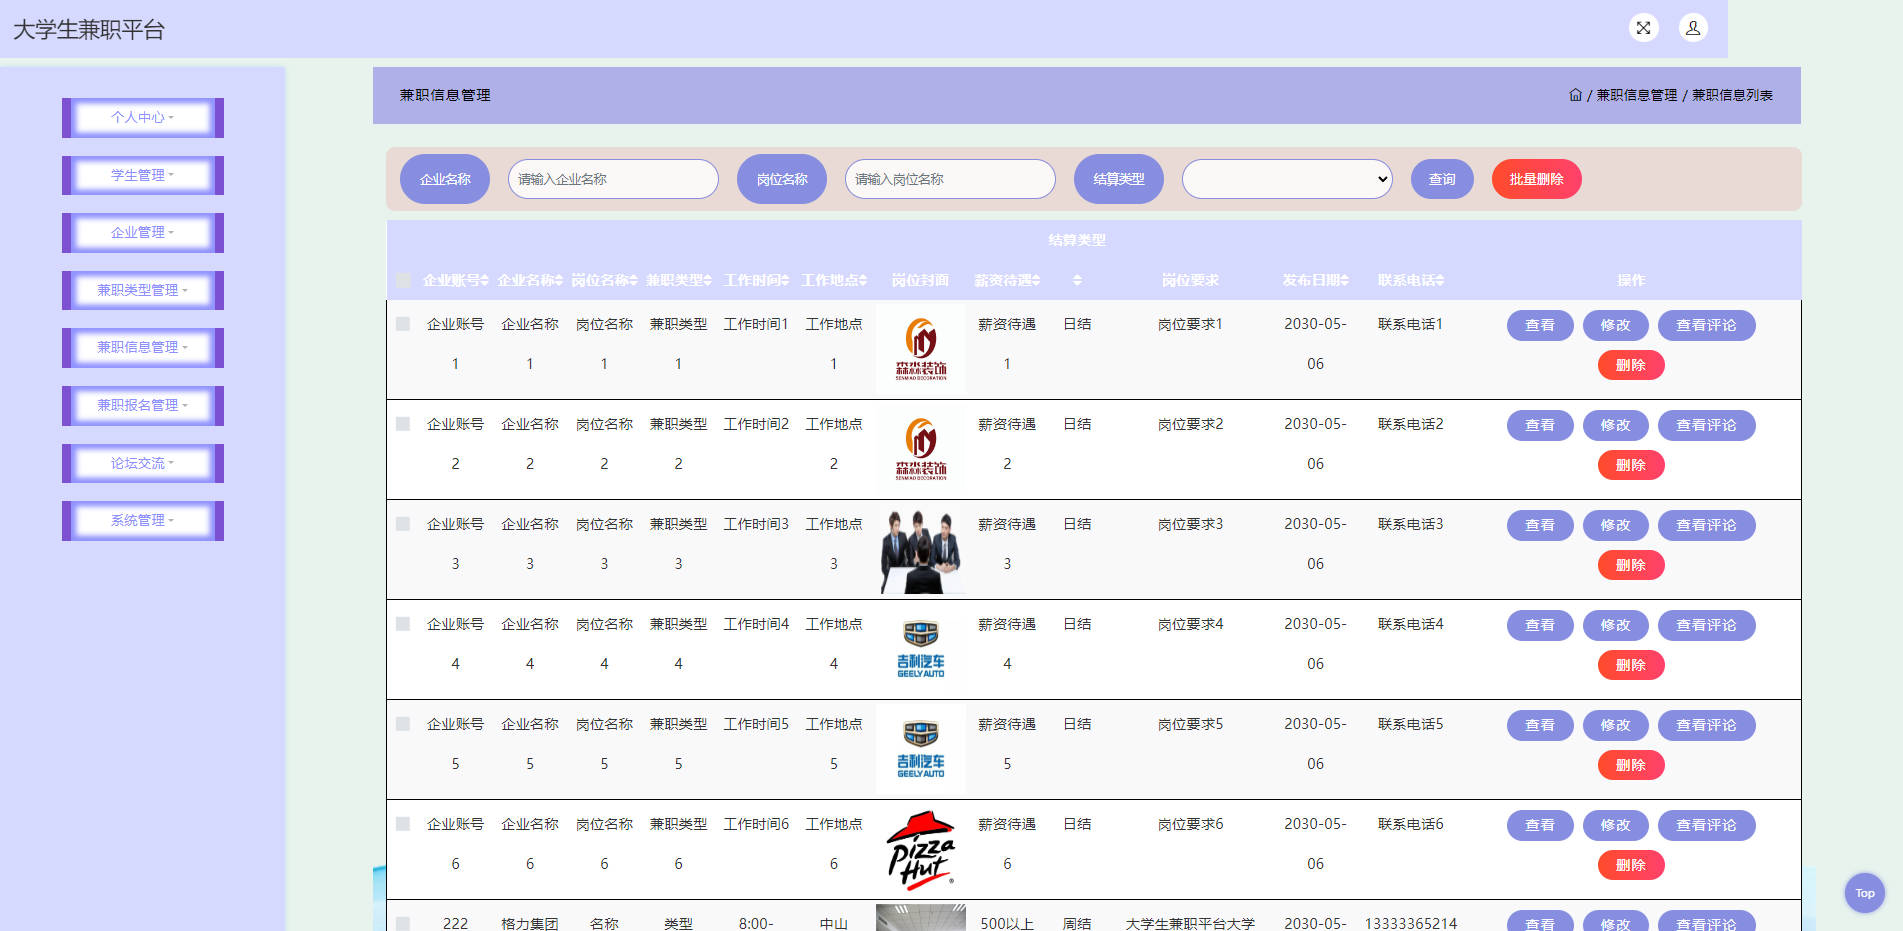The image size is (1903, 931).
Task: Sort by 企业账号 column arrows
Action: (x=484, y=281)
